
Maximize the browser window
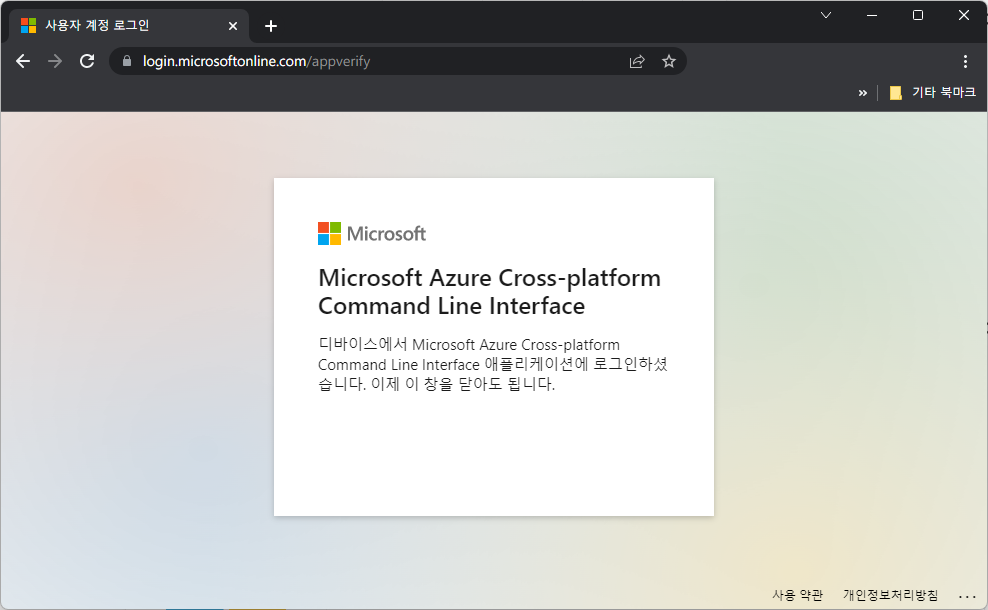pyautogui.click(x=918, y=15)
